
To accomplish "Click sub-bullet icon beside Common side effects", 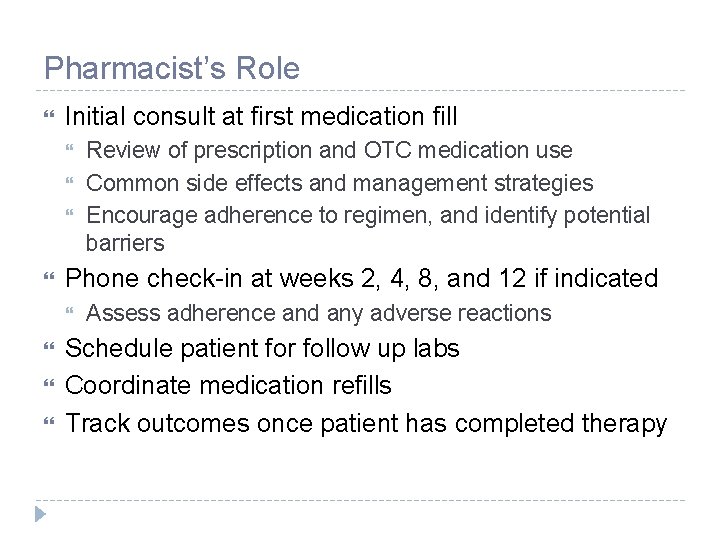I will click(x=69, y=181).
